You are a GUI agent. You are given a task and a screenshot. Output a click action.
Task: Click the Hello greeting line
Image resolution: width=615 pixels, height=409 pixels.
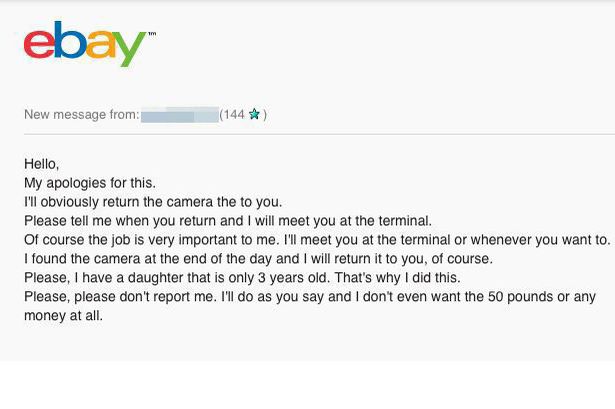(x=42, y=164)
